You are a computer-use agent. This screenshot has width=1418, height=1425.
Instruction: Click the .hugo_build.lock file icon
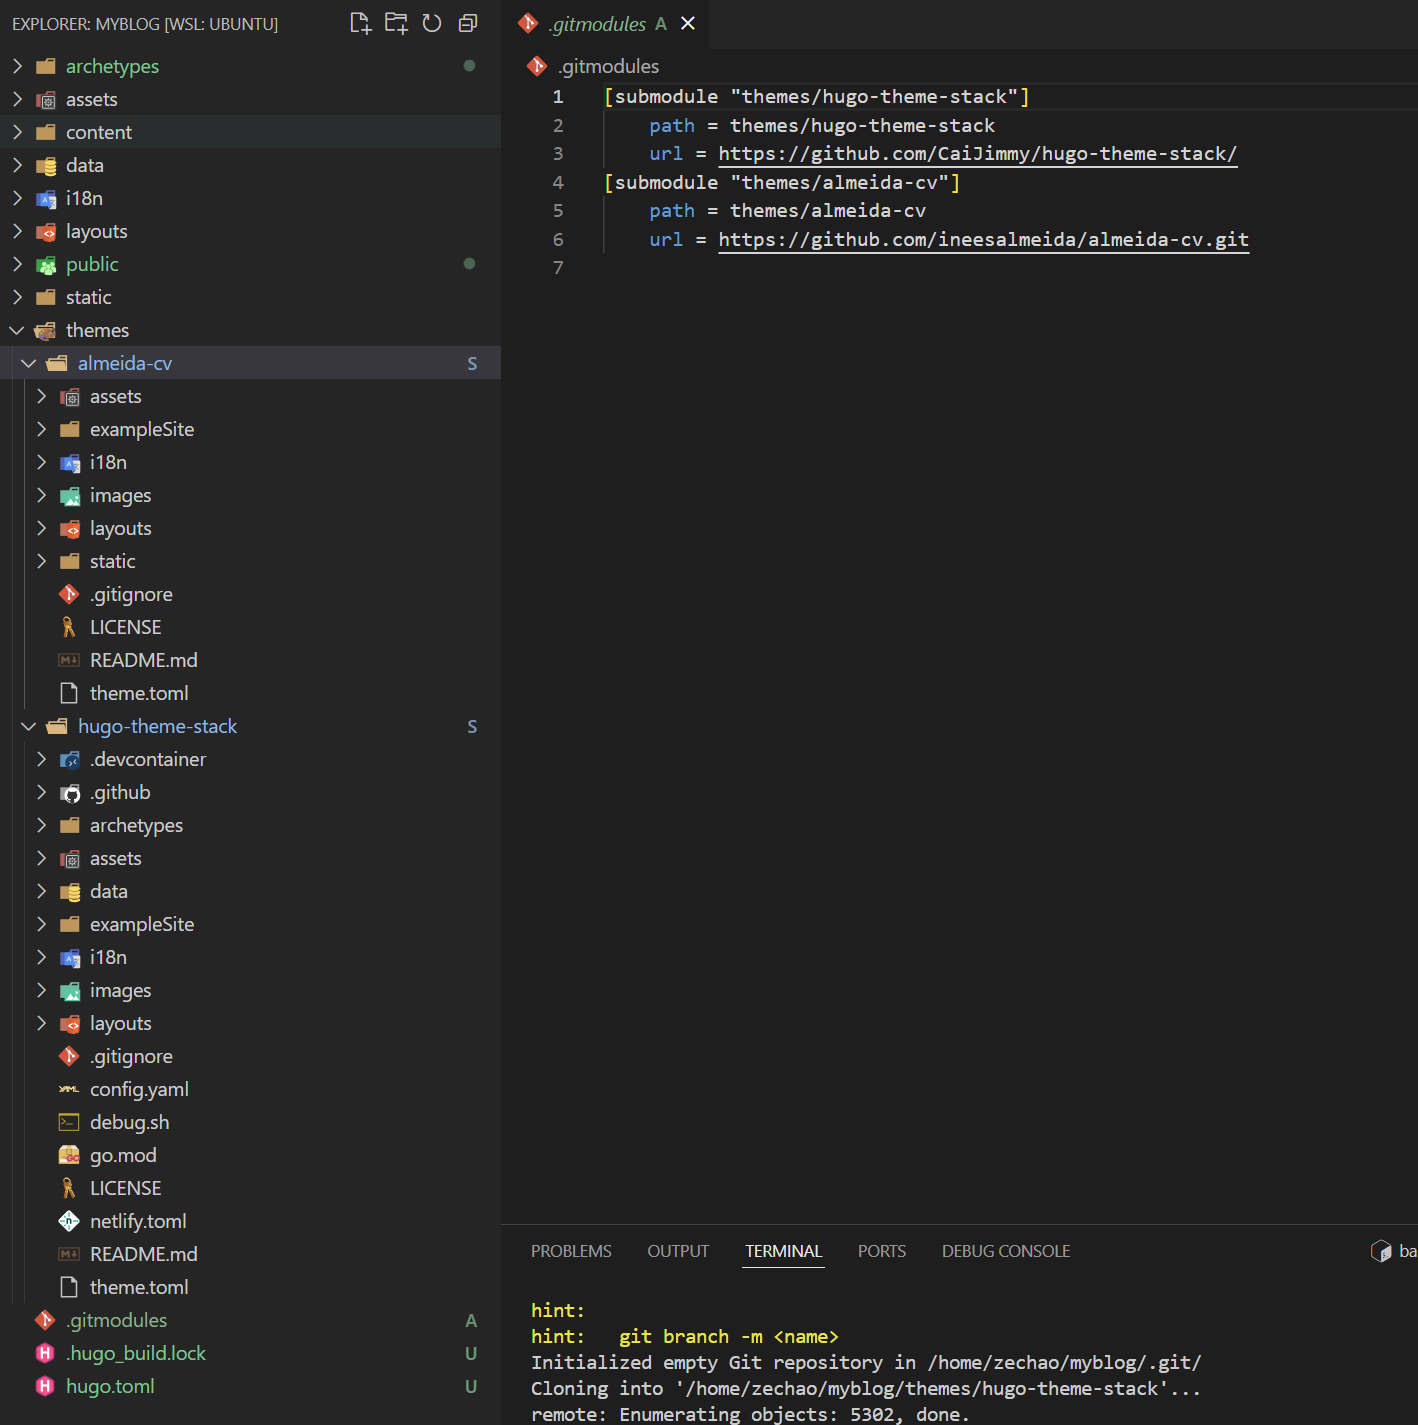[45, 1353]
